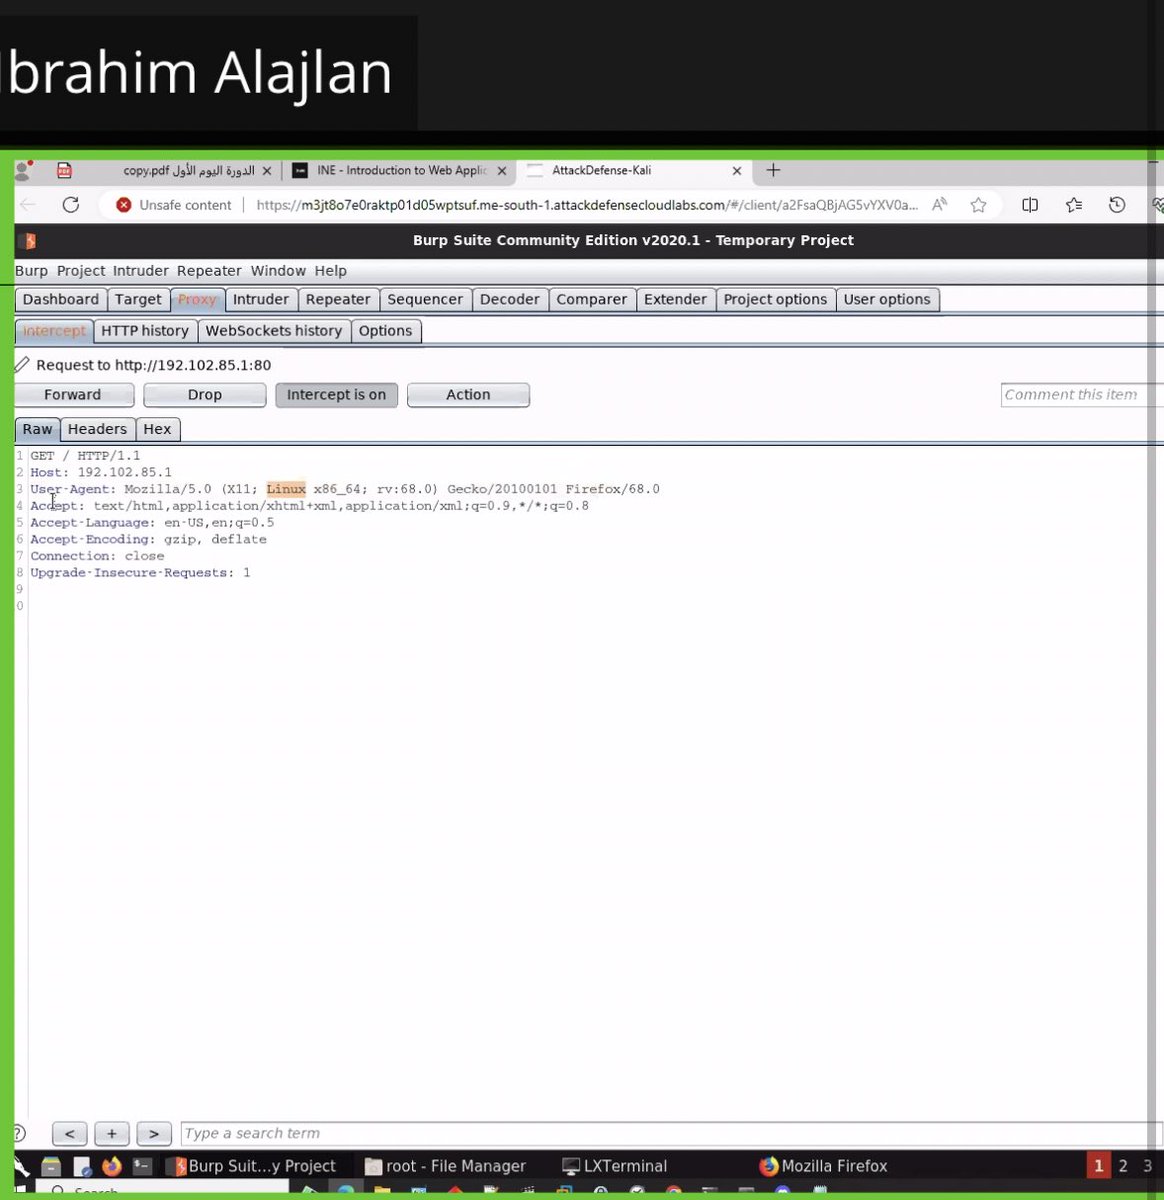Viewport: 1164px width, 1200px height.
Task: Switch to the Headers view tab
Action: coord(97,429)
